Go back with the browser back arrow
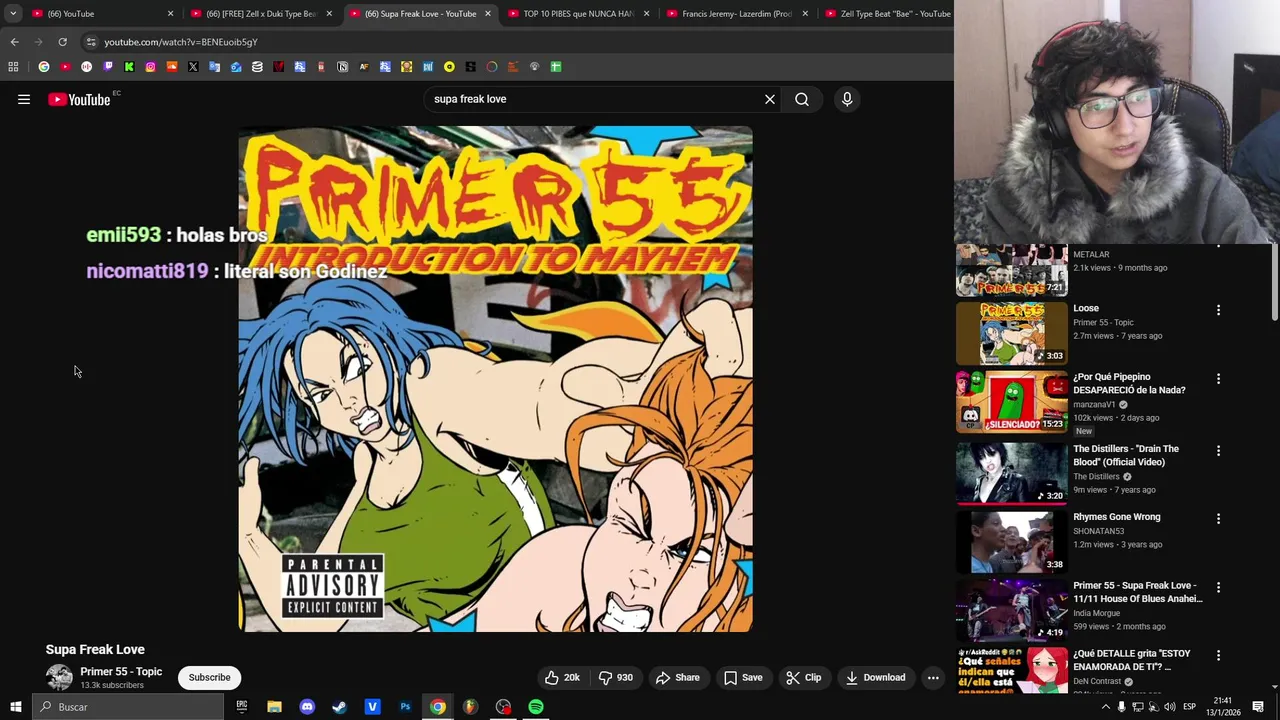The width and height of the screenshot is (1280, 720). pos(14,42)
